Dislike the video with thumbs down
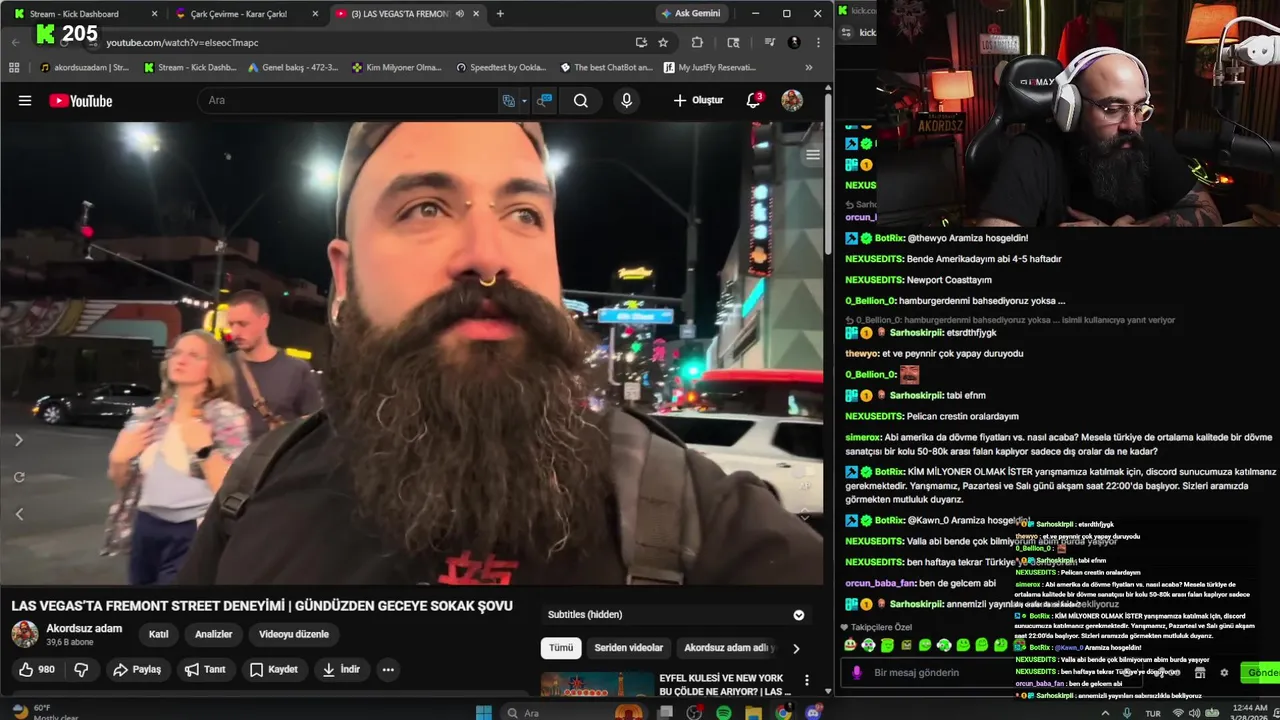This screenshot has width=1280, height=720. 82,669
